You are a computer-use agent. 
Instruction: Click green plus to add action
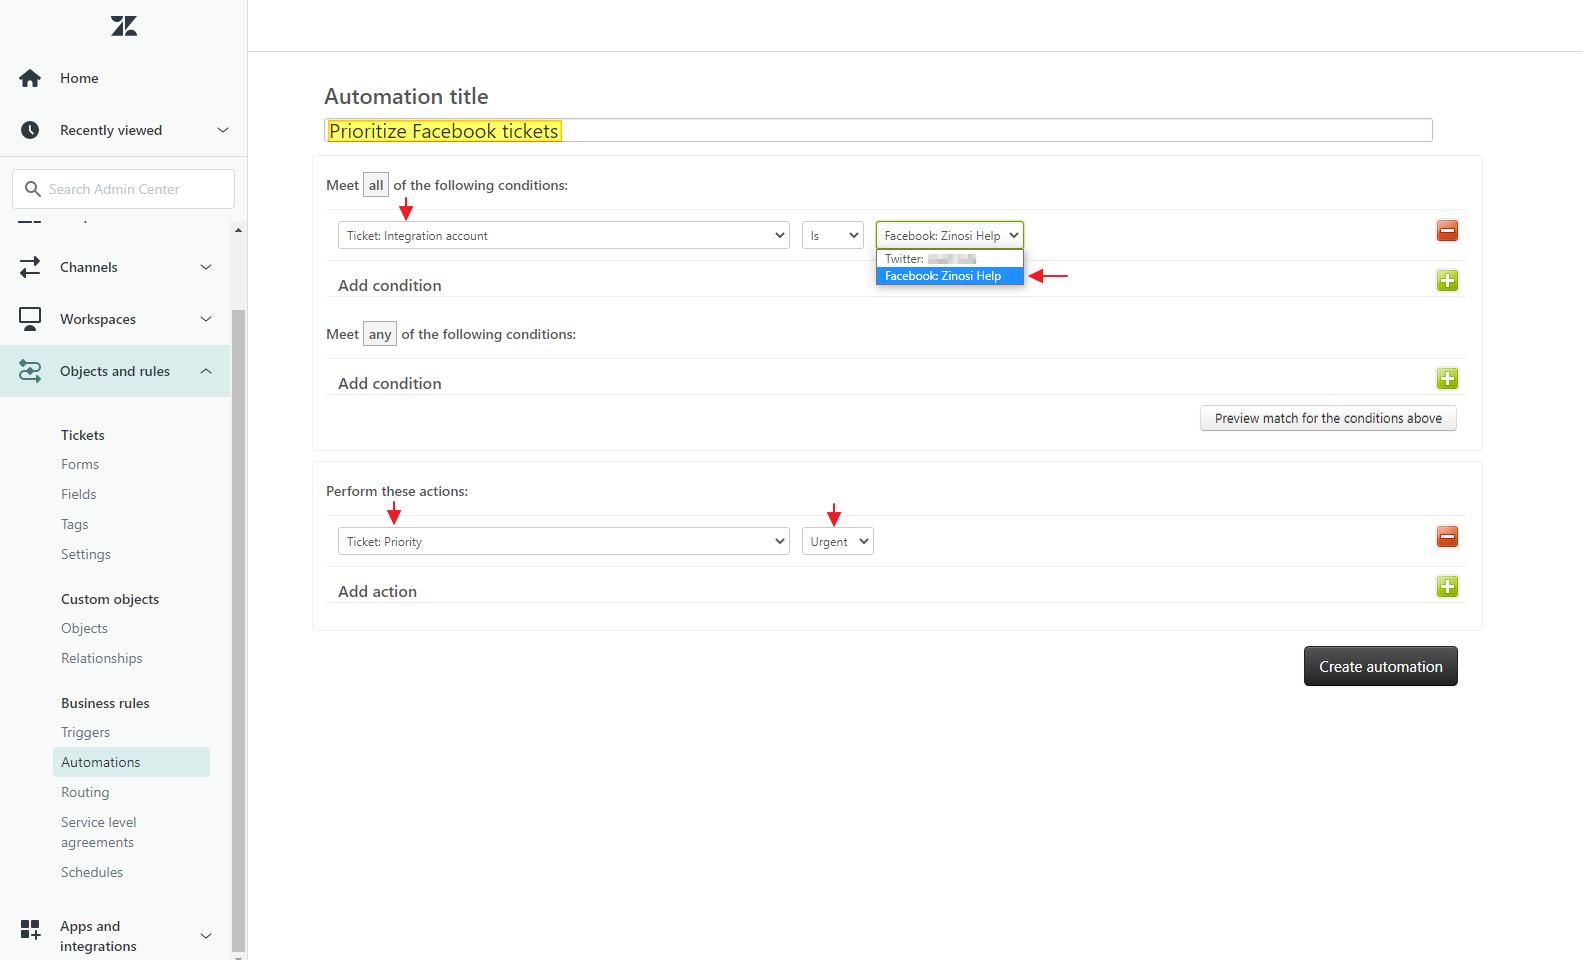1447,587
